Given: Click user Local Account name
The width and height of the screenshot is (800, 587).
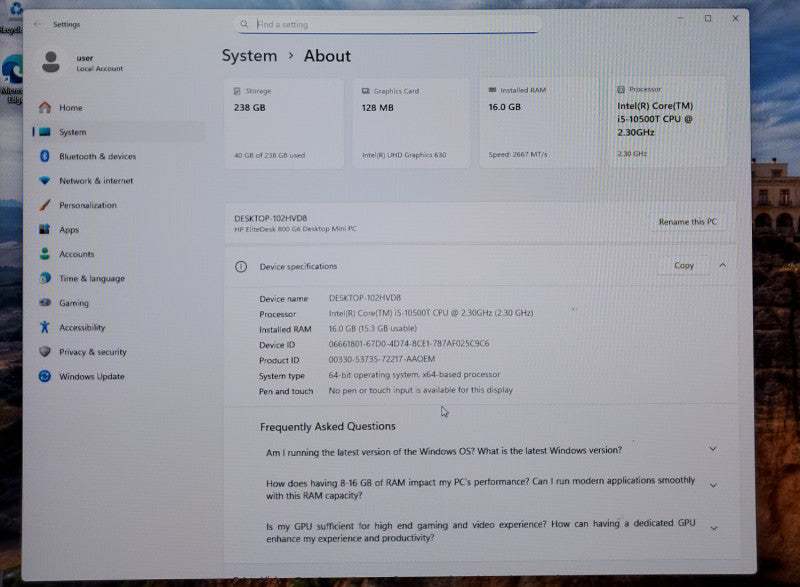Looking at the screenshot, I should [x=99, y=63].
